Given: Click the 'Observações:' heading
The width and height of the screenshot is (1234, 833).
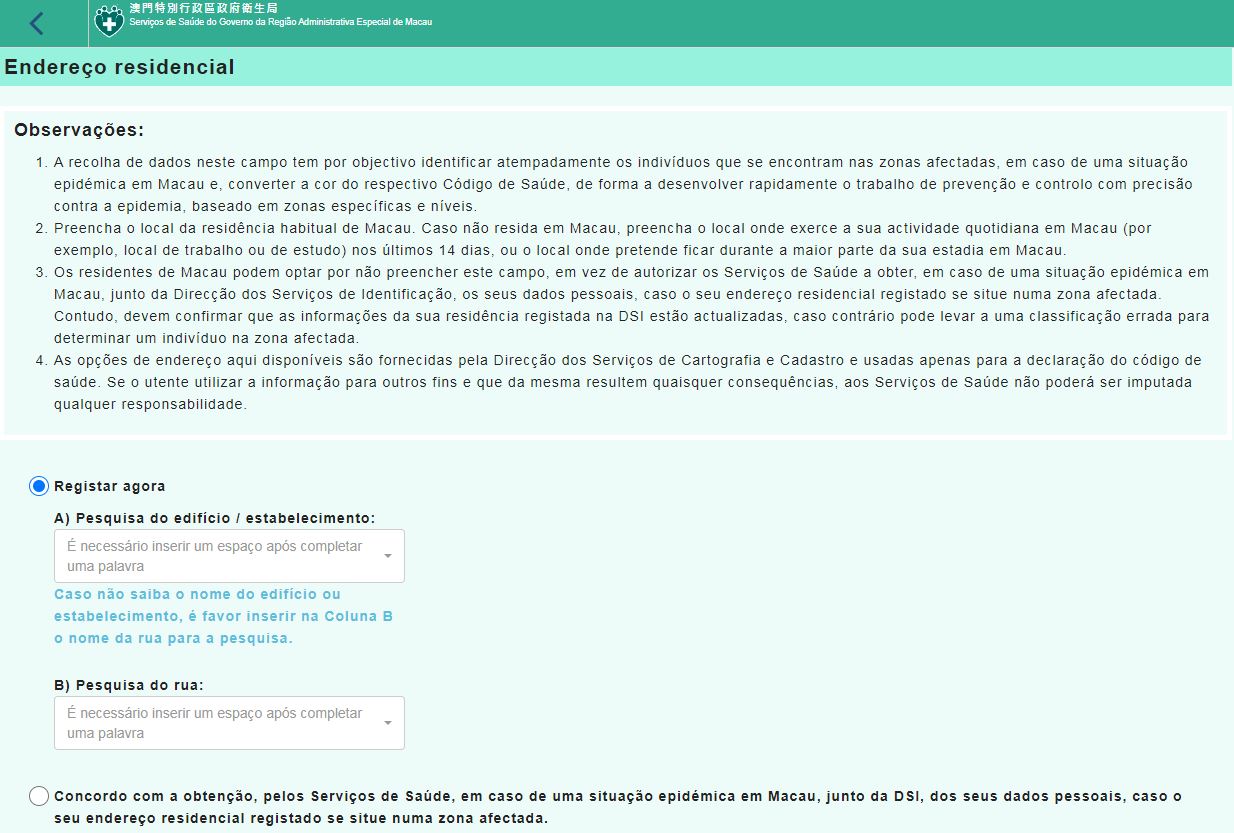Looking at the screenshot, I should 79,130.
